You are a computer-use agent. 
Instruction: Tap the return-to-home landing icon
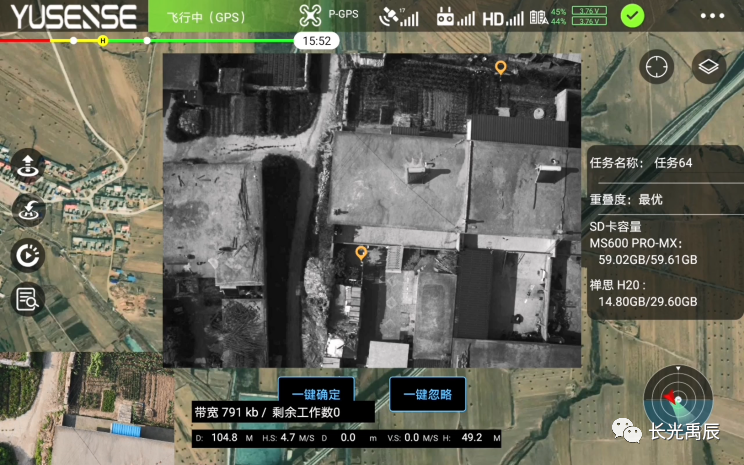(27, 209)
